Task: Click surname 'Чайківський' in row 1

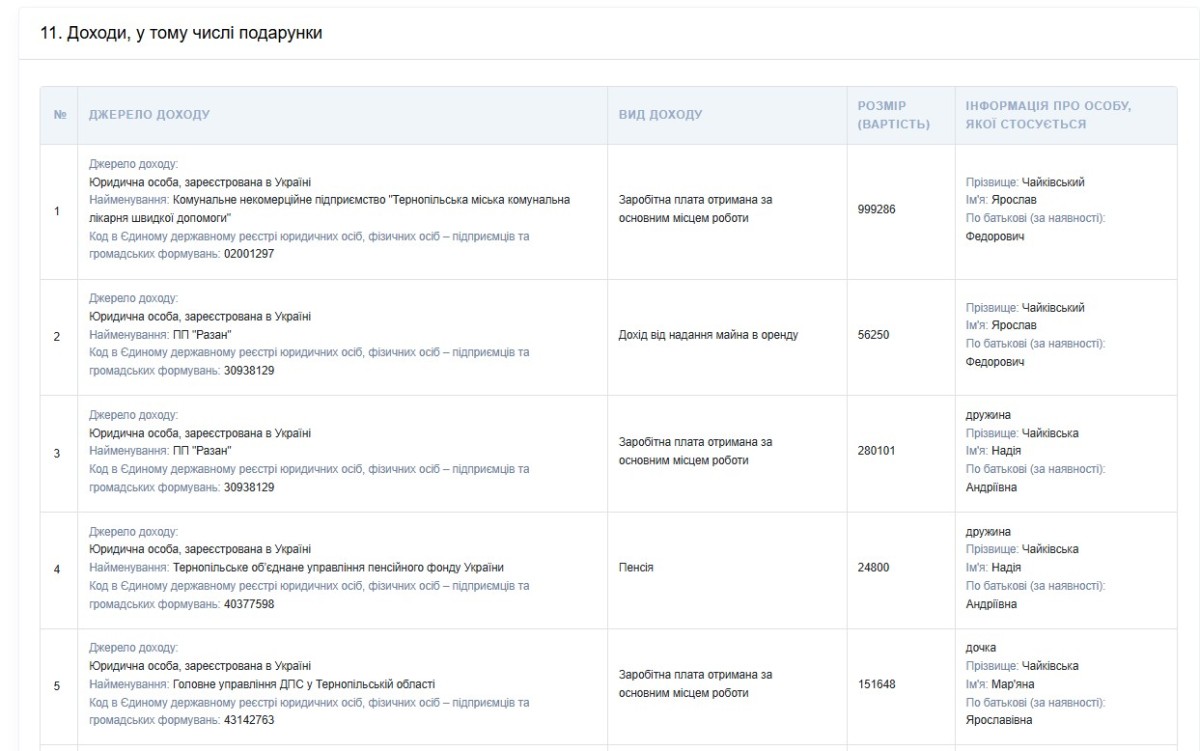Action: click(1053, 182)
